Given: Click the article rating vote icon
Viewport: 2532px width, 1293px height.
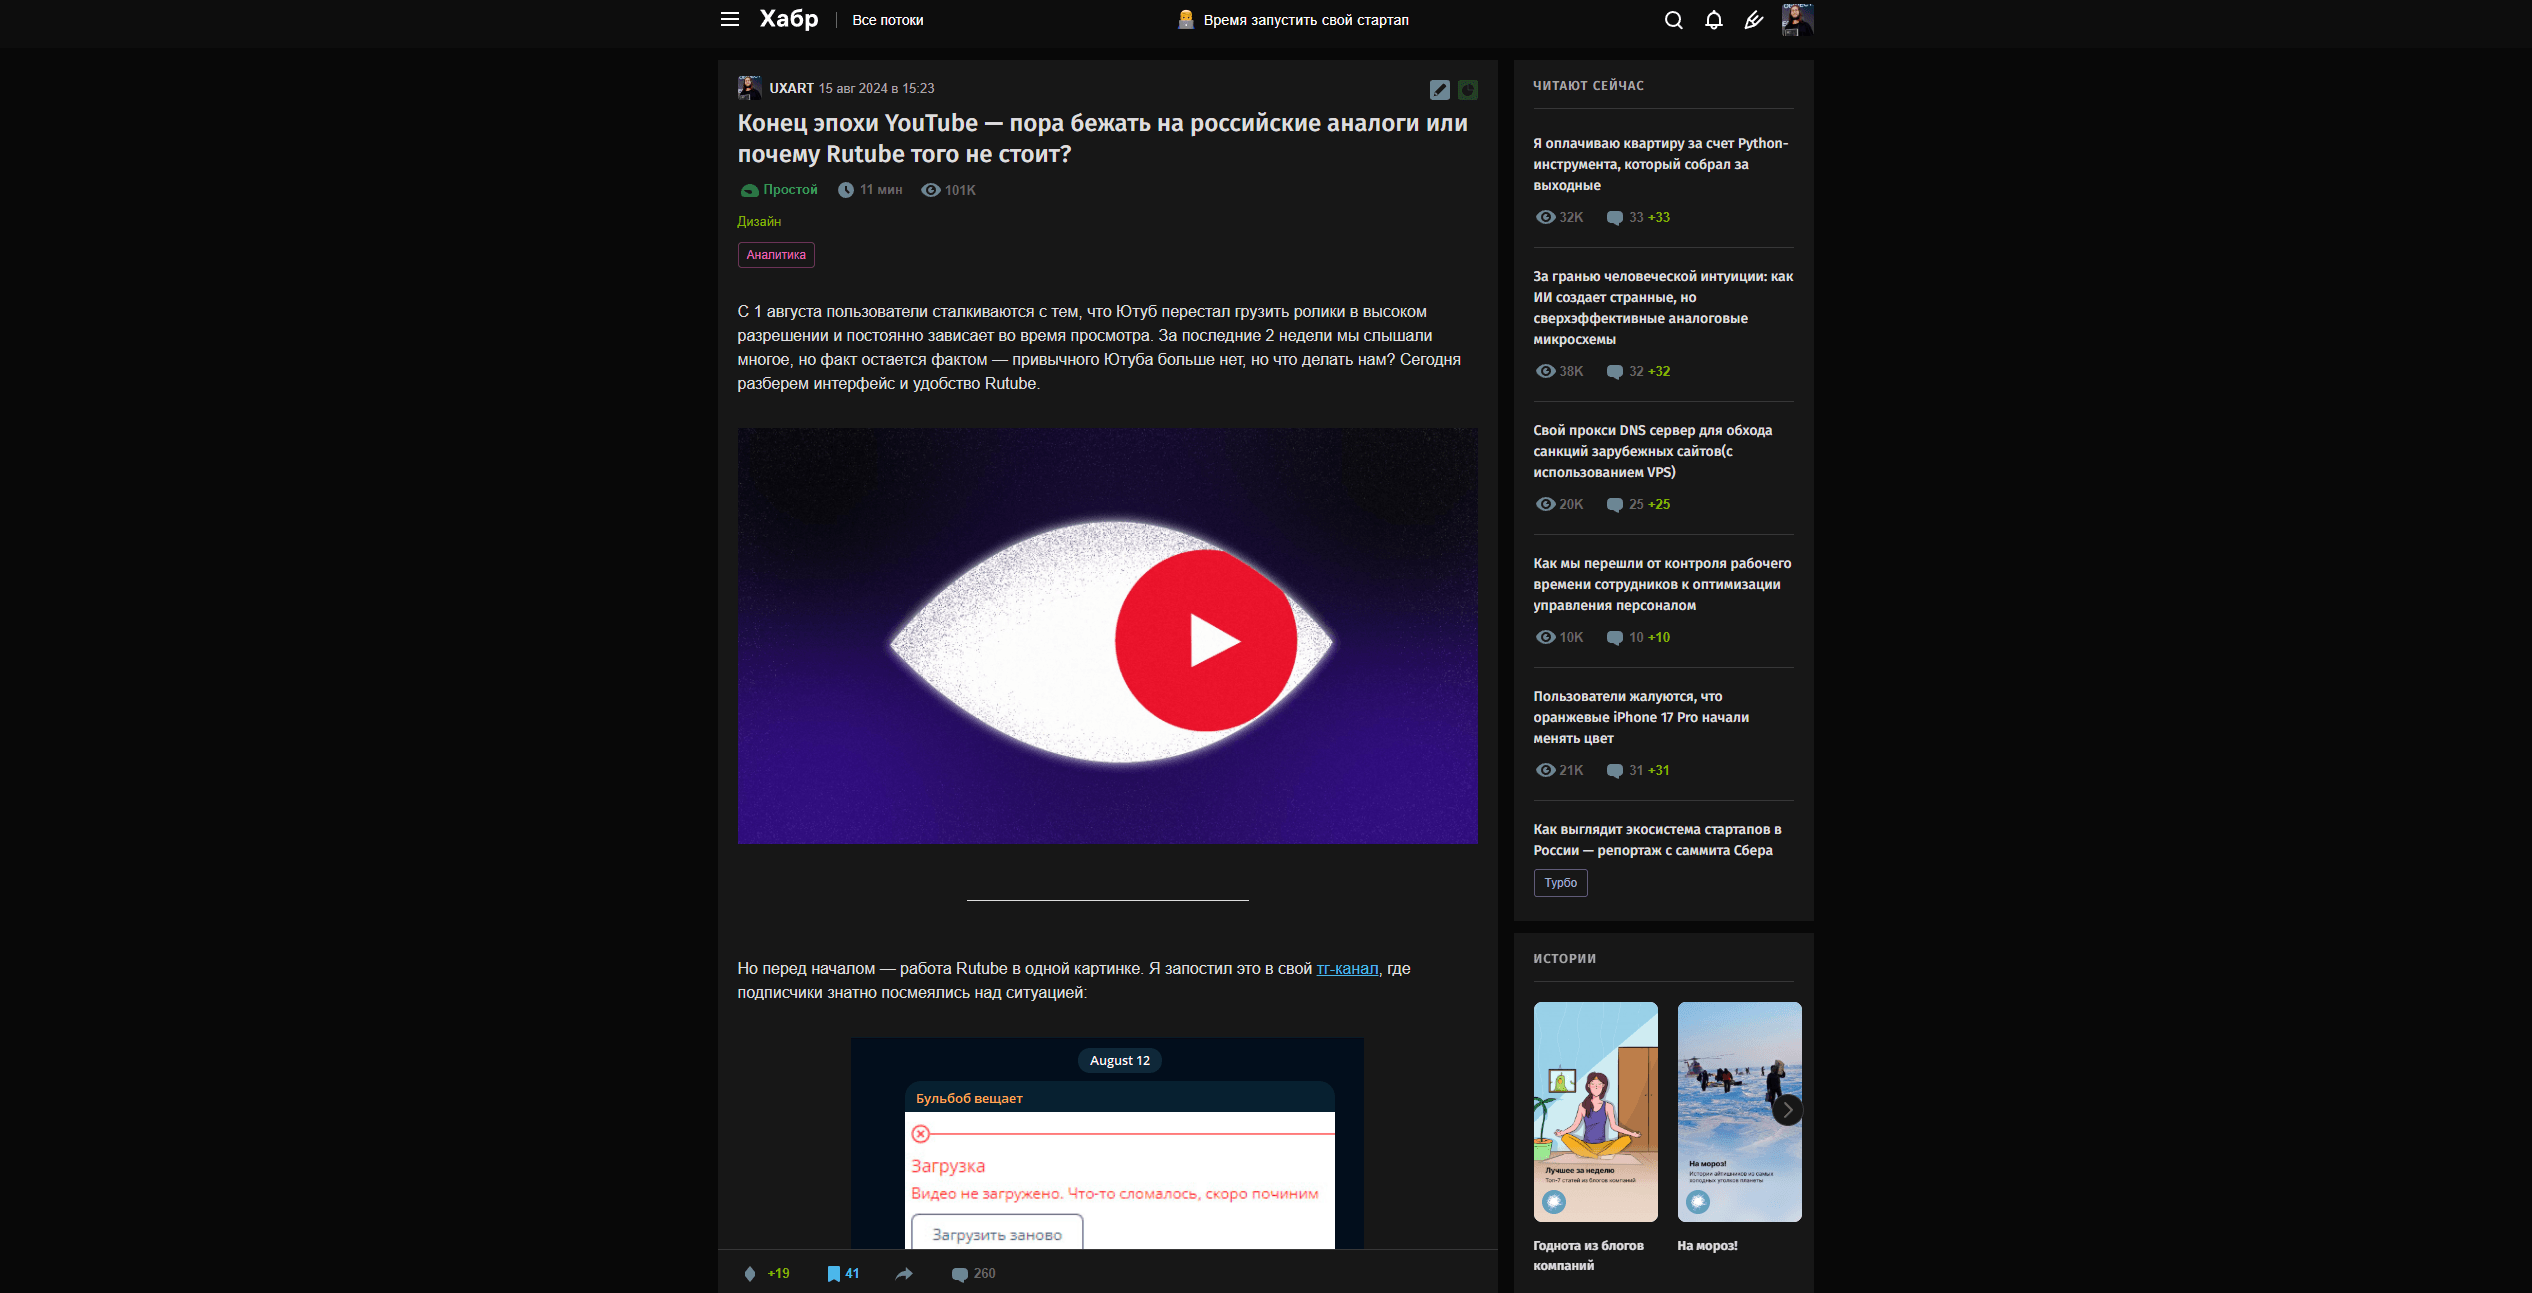Looking at the screenshot, I should pyautogui.click(x=750, y=1273).
